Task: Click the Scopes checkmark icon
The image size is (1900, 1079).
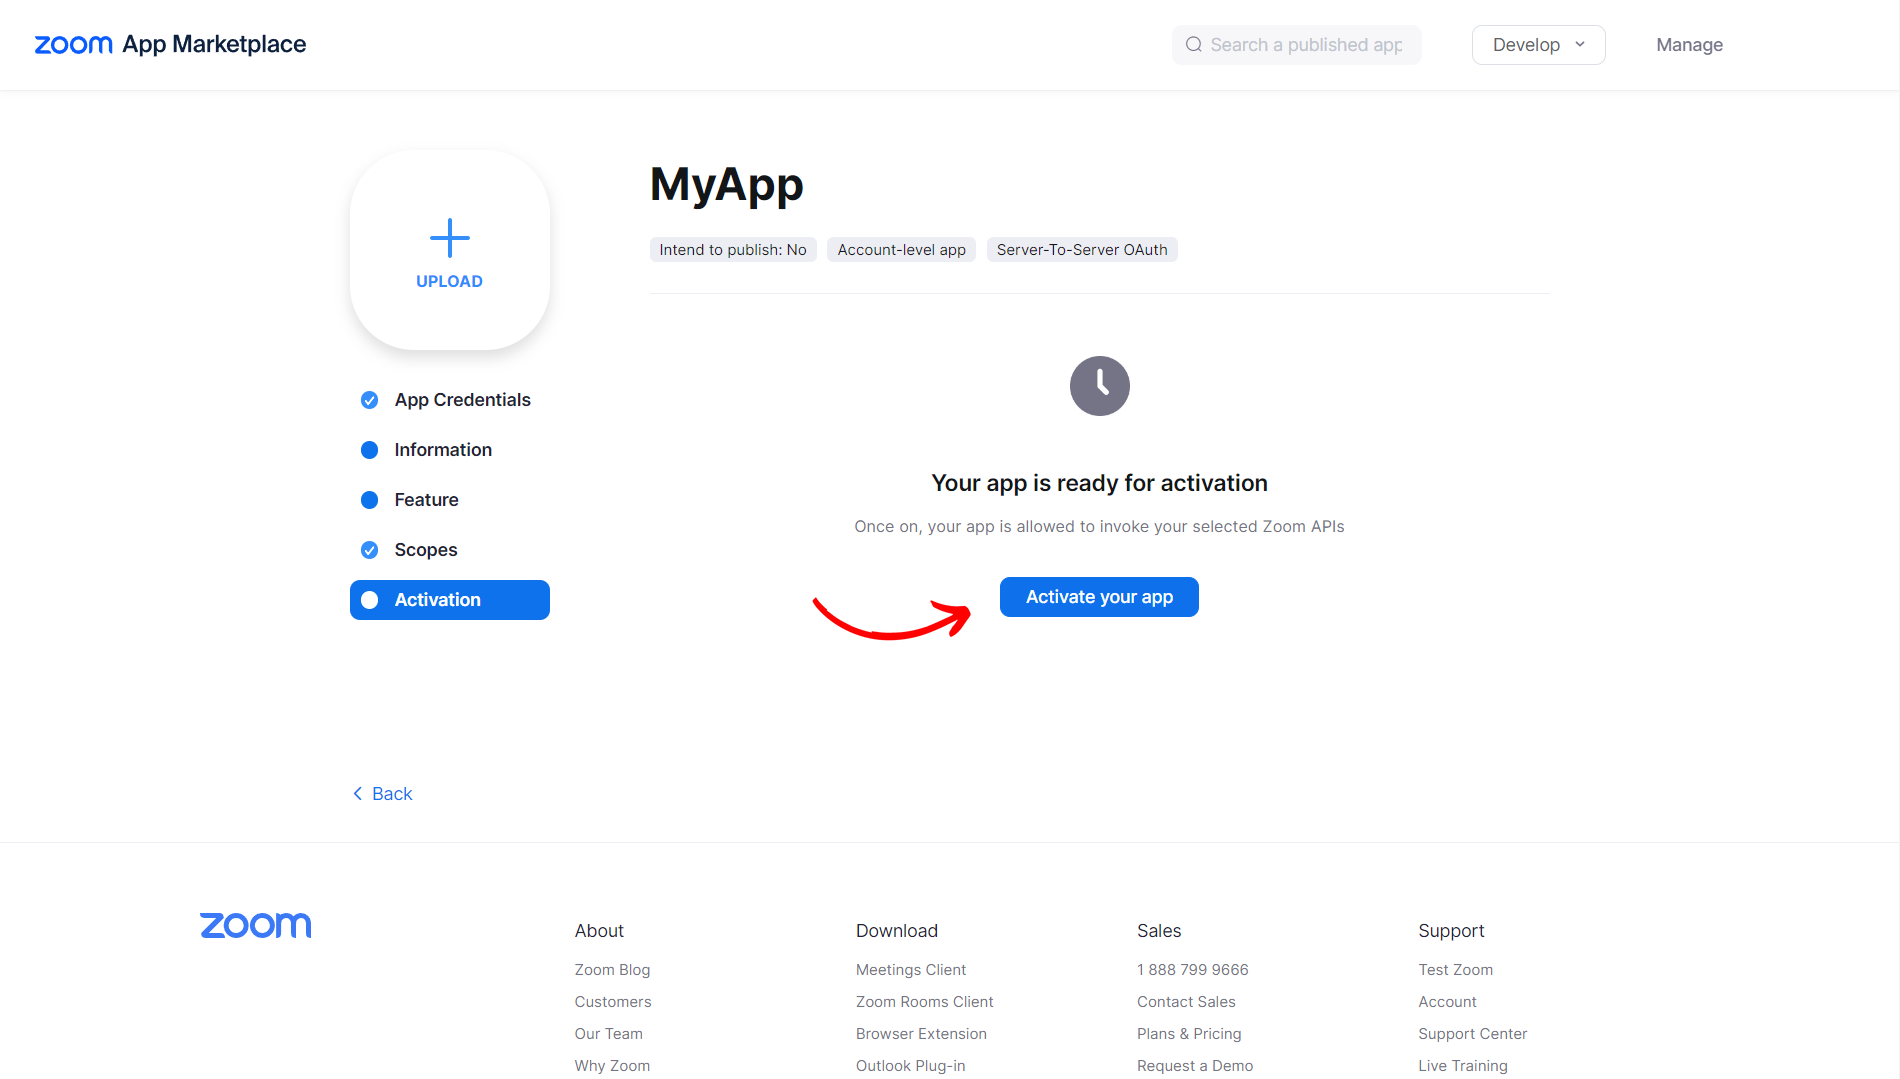Action: point(369,550)
